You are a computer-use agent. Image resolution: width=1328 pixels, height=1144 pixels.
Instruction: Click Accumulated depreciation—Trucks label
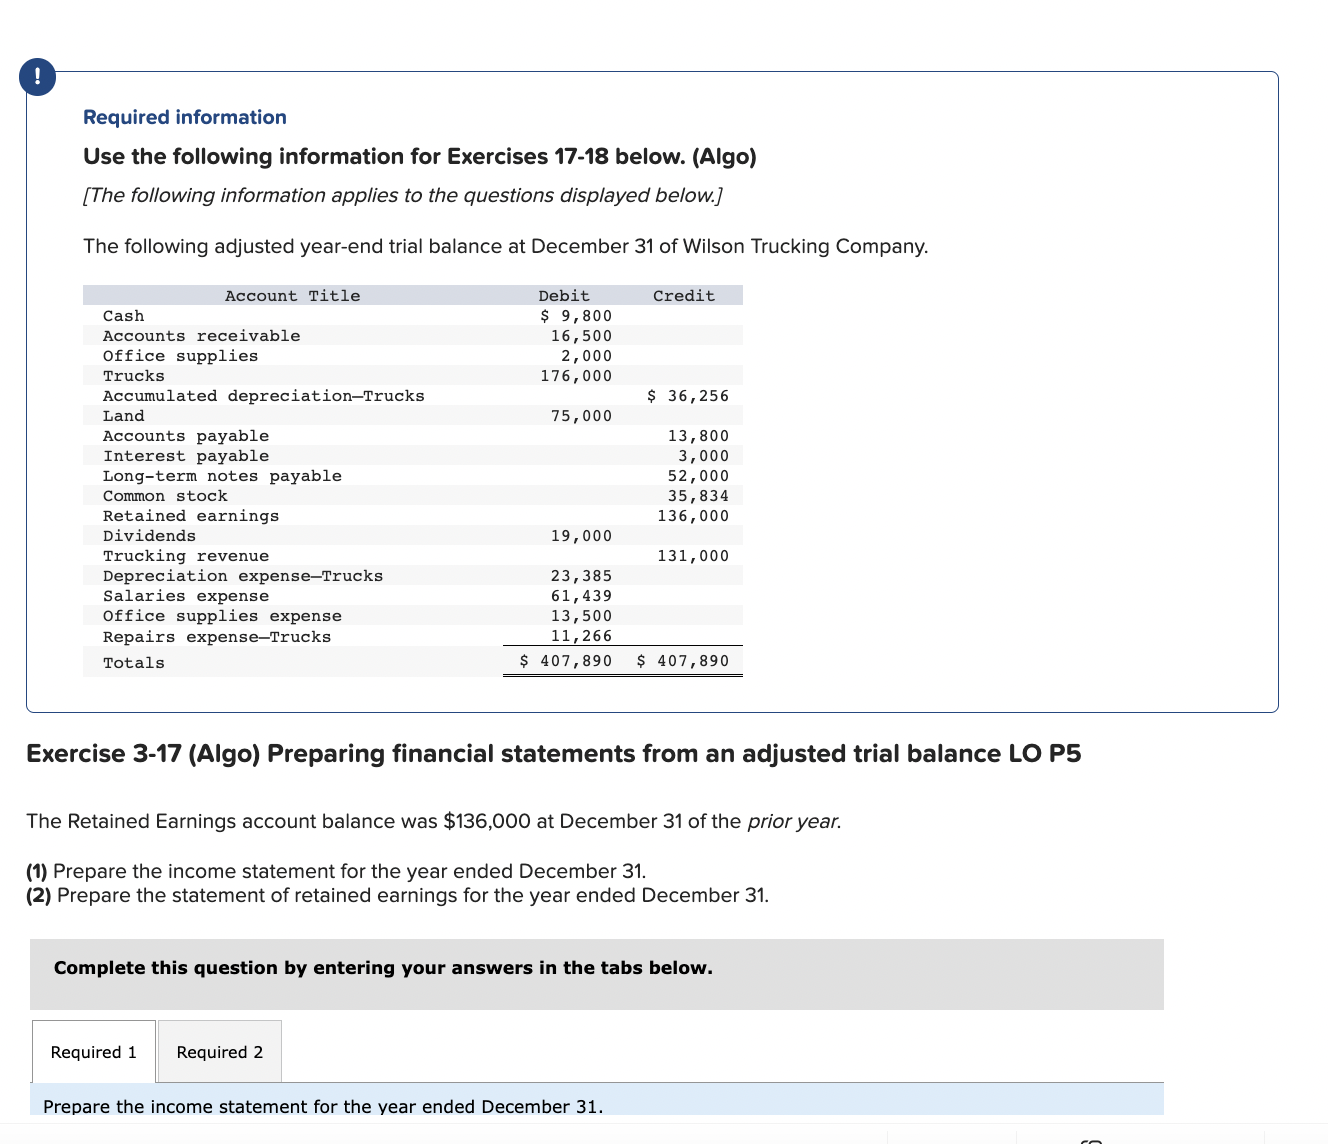tap(263, 396)
